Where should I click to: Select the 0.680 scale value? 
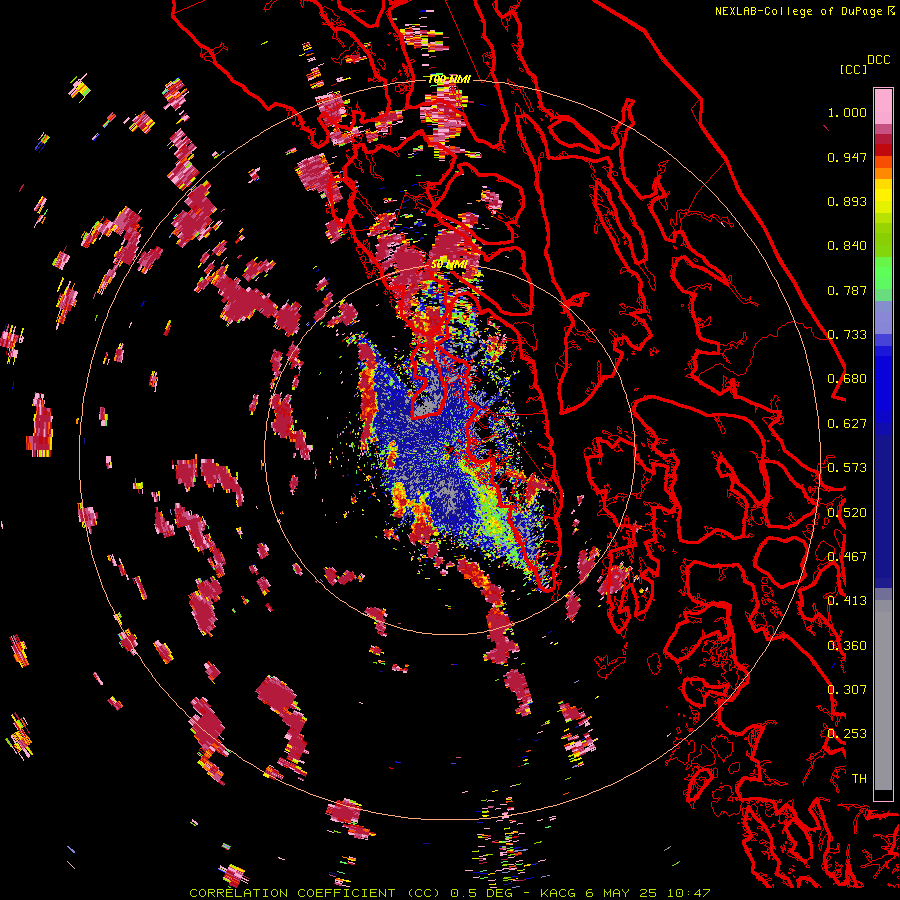click(x=847, y=379)
